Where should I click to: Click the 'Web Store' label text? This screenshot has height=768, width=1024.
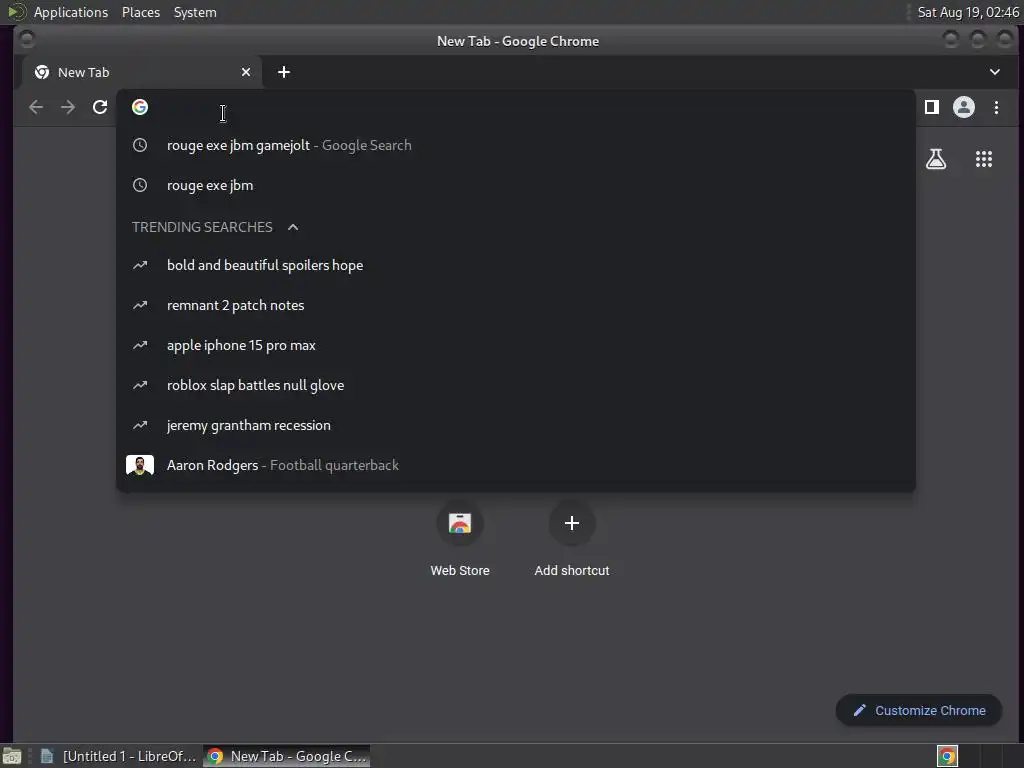pos(460,571)
